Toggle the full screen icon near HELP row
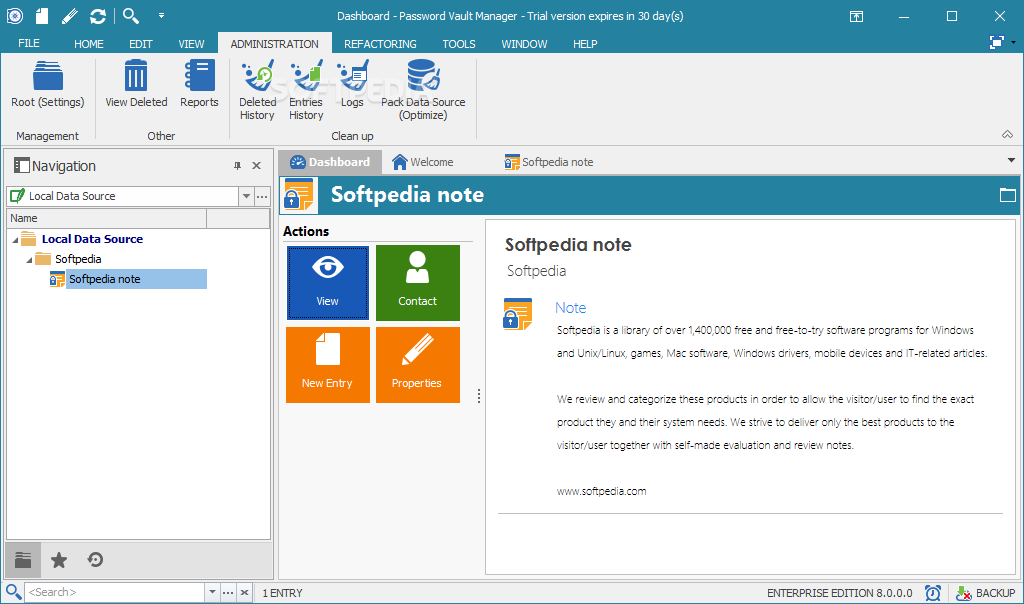The width and height of the screenshot is (1024, 604). (x=997, y=42)
